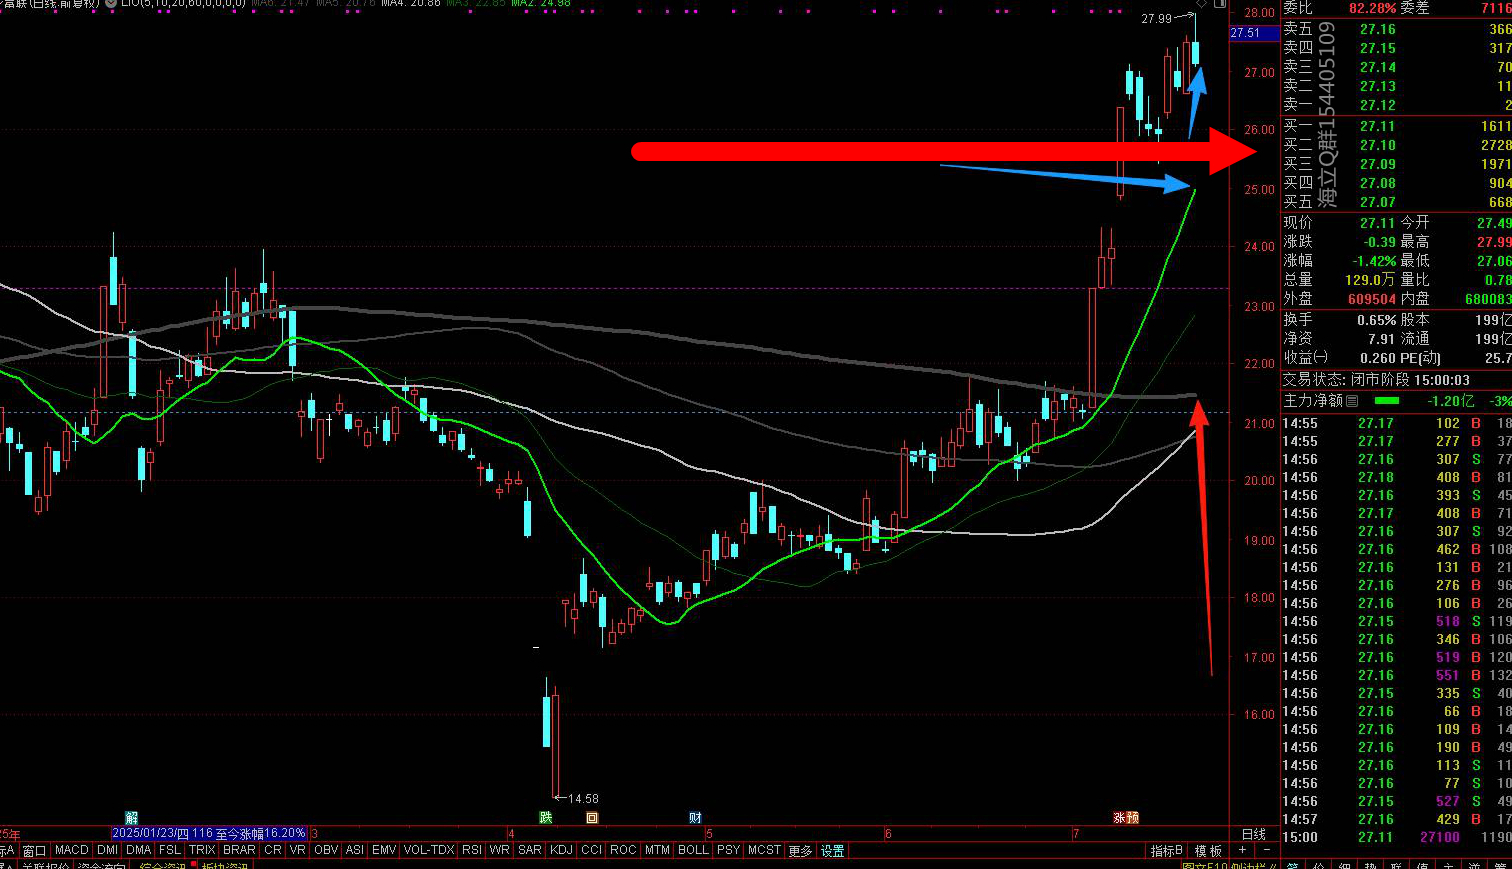Show the RSI indicator
The image size is (1512, 869).
(x=472, y=850)
